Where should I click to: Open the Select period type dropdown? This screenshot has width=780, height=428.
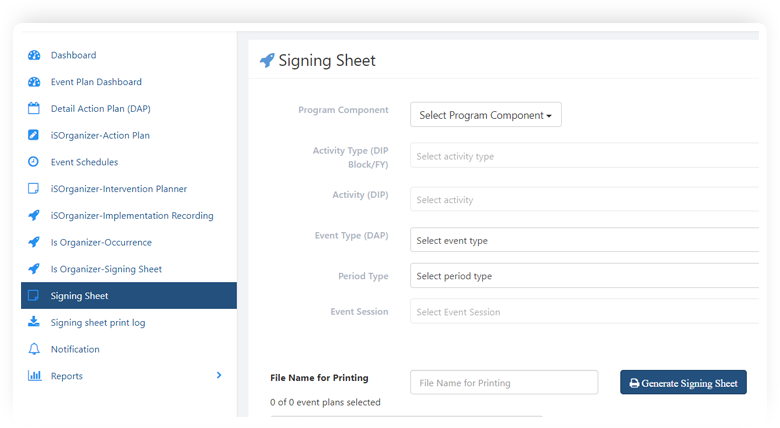(584, 276)
